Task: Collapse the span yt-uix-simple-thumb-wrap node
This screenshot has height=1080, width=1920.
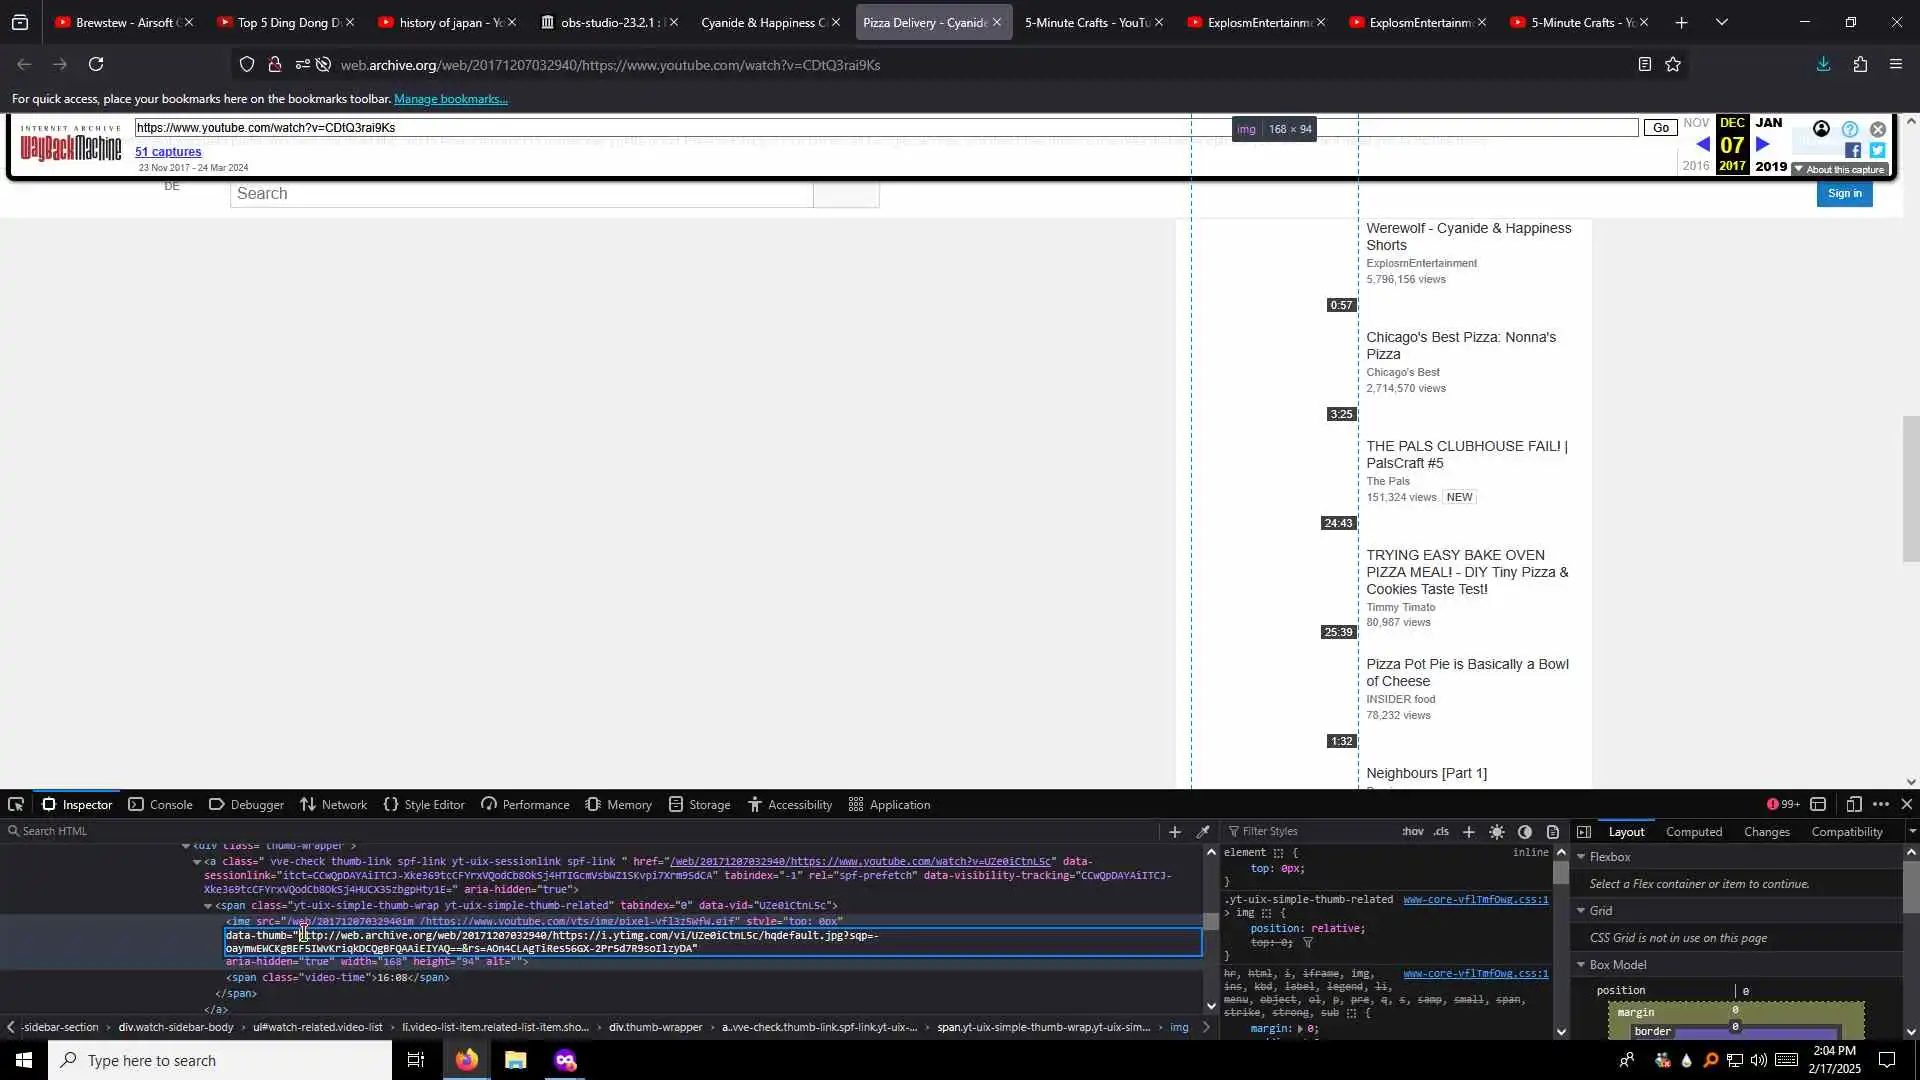Action: click(208, 906)
